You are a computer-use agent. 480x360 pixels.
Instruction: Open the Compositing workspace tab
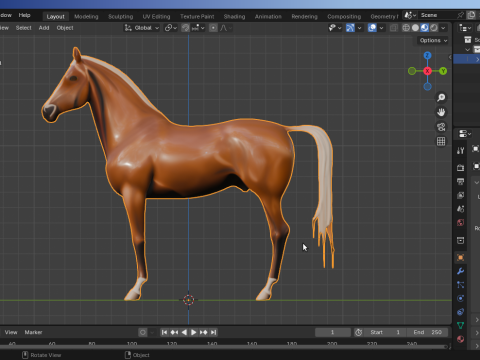(344, 16)
